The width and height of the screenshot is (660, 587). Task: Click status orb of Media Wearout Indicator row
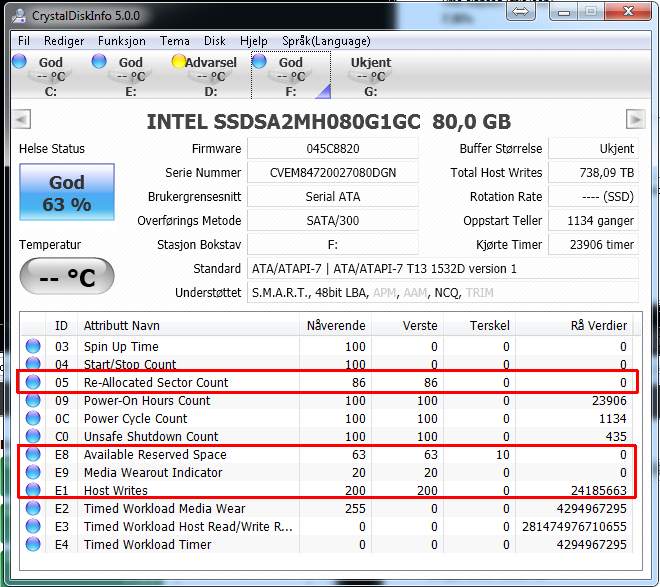tap(33, 472)
